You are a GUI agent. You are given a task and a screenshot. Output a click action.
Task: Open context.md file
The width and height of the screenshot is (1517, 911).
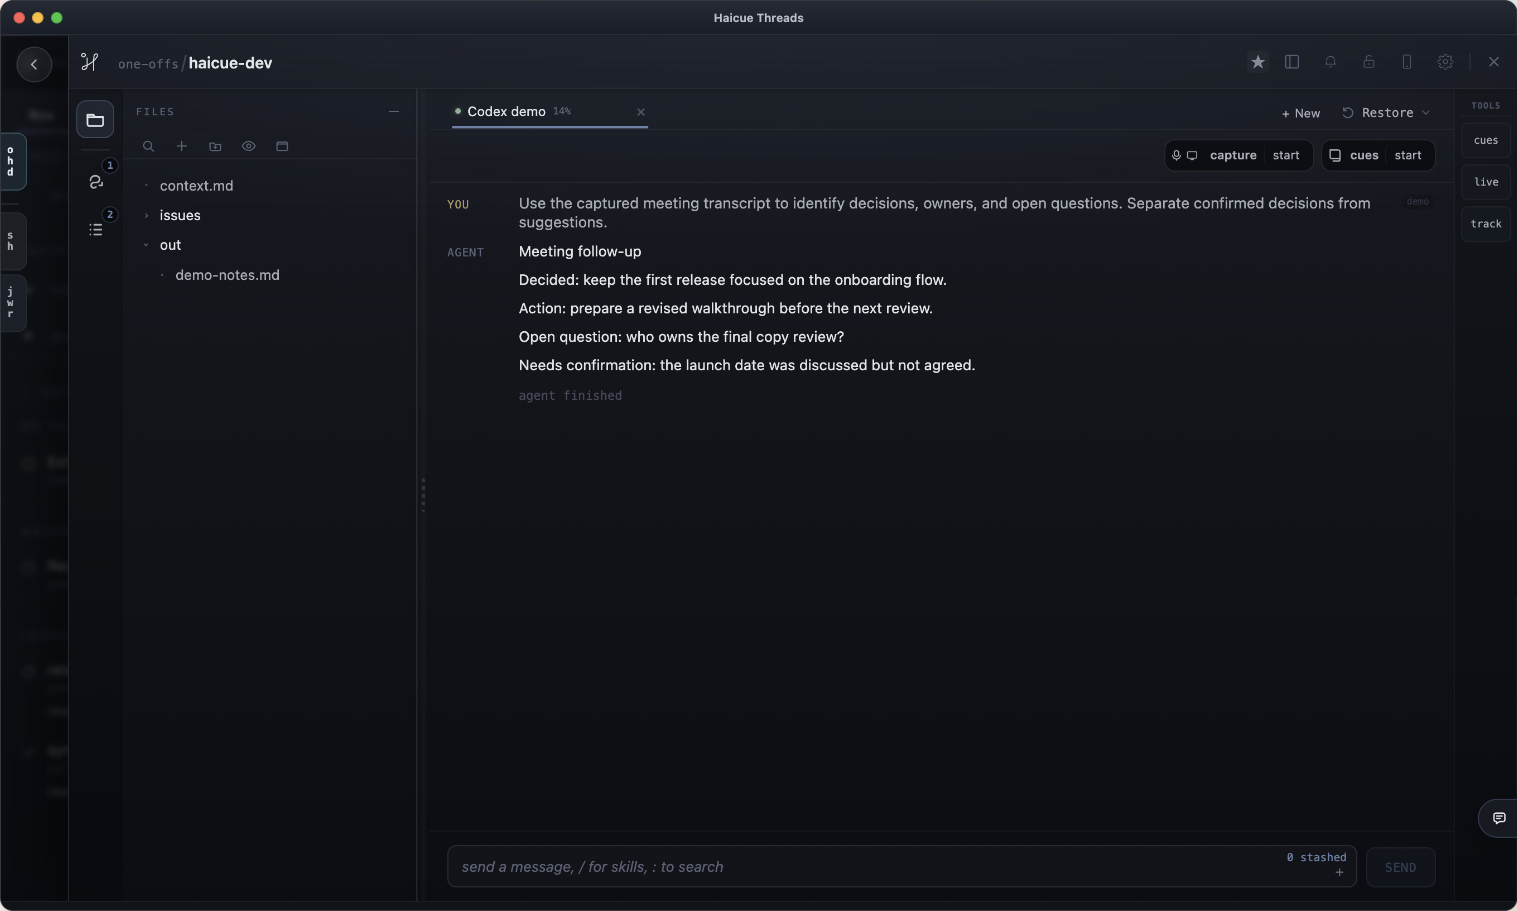(x=196, y=186)
